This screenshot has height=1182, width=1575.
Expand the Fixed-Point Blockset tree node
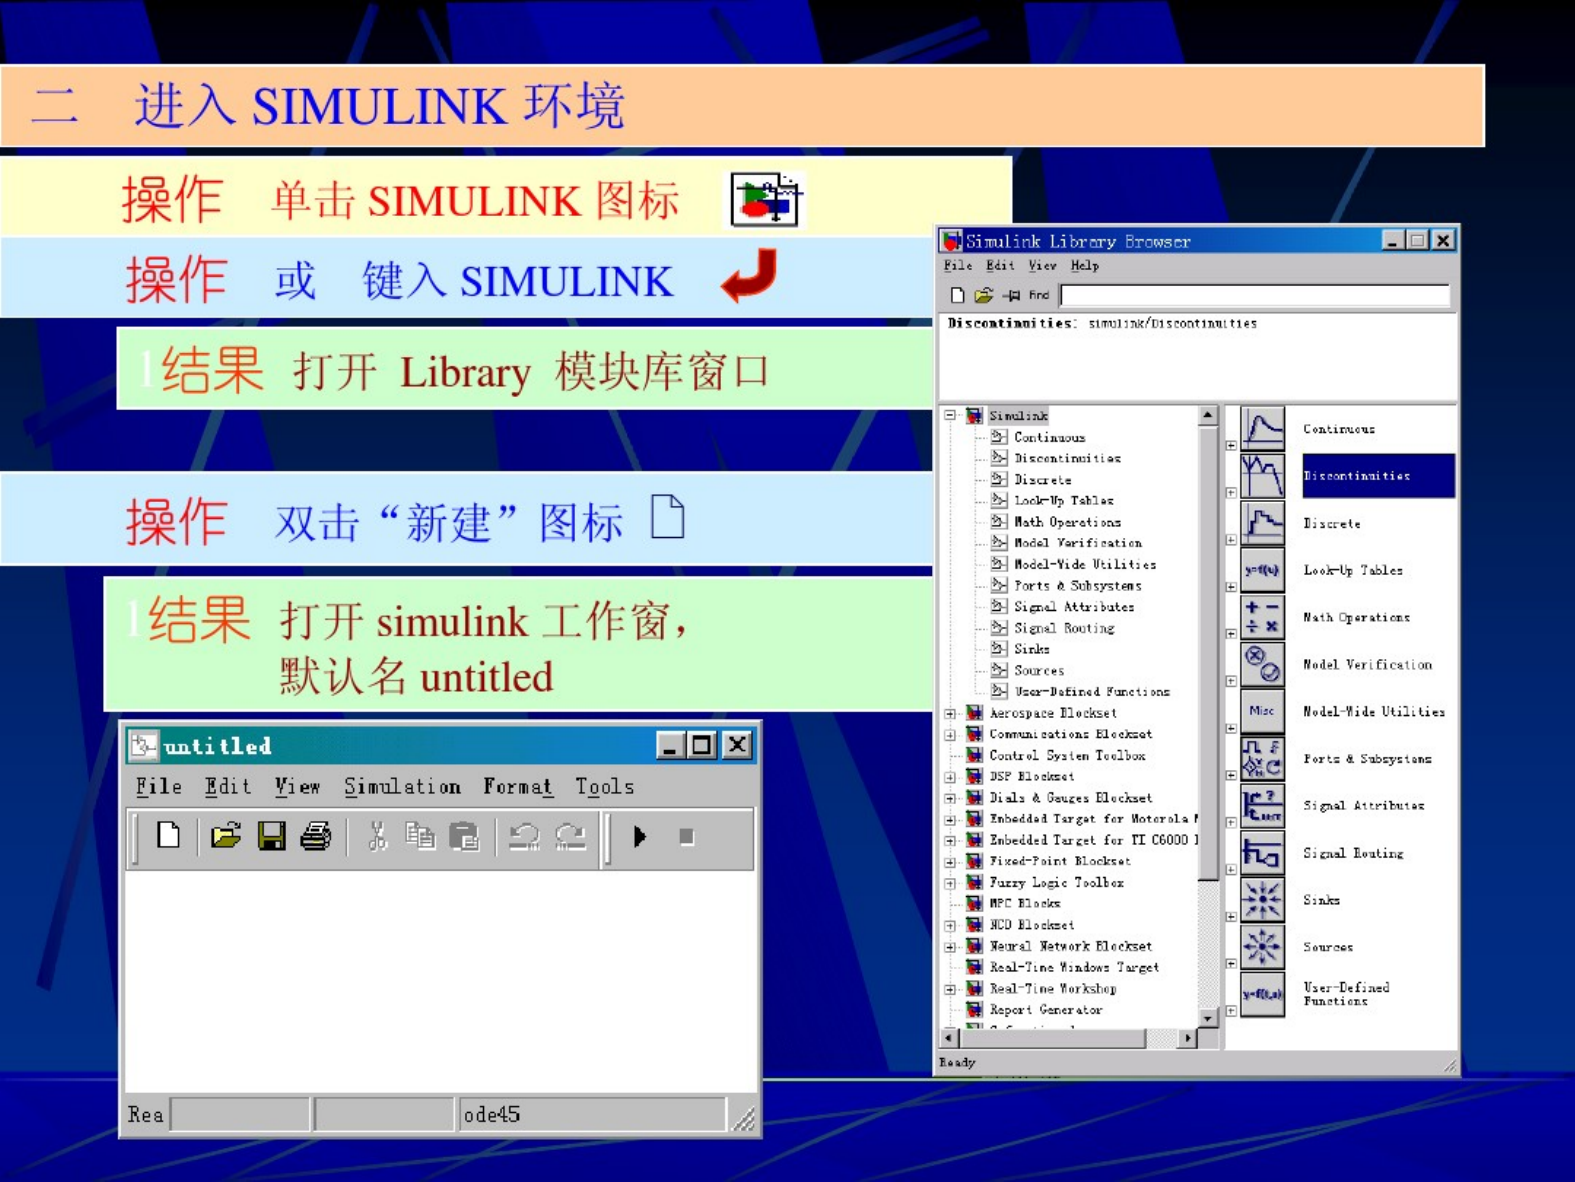coord(951,861)
